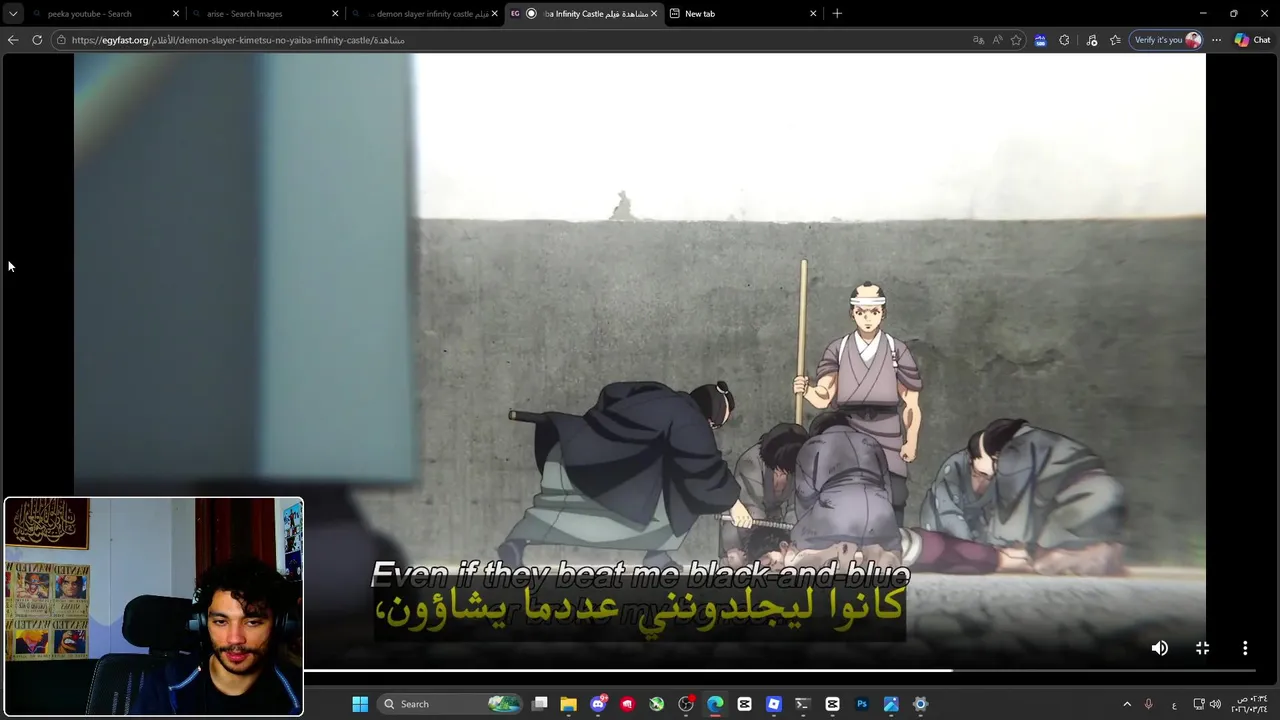
Task: View site information via the lock icon
Action: 61,40
